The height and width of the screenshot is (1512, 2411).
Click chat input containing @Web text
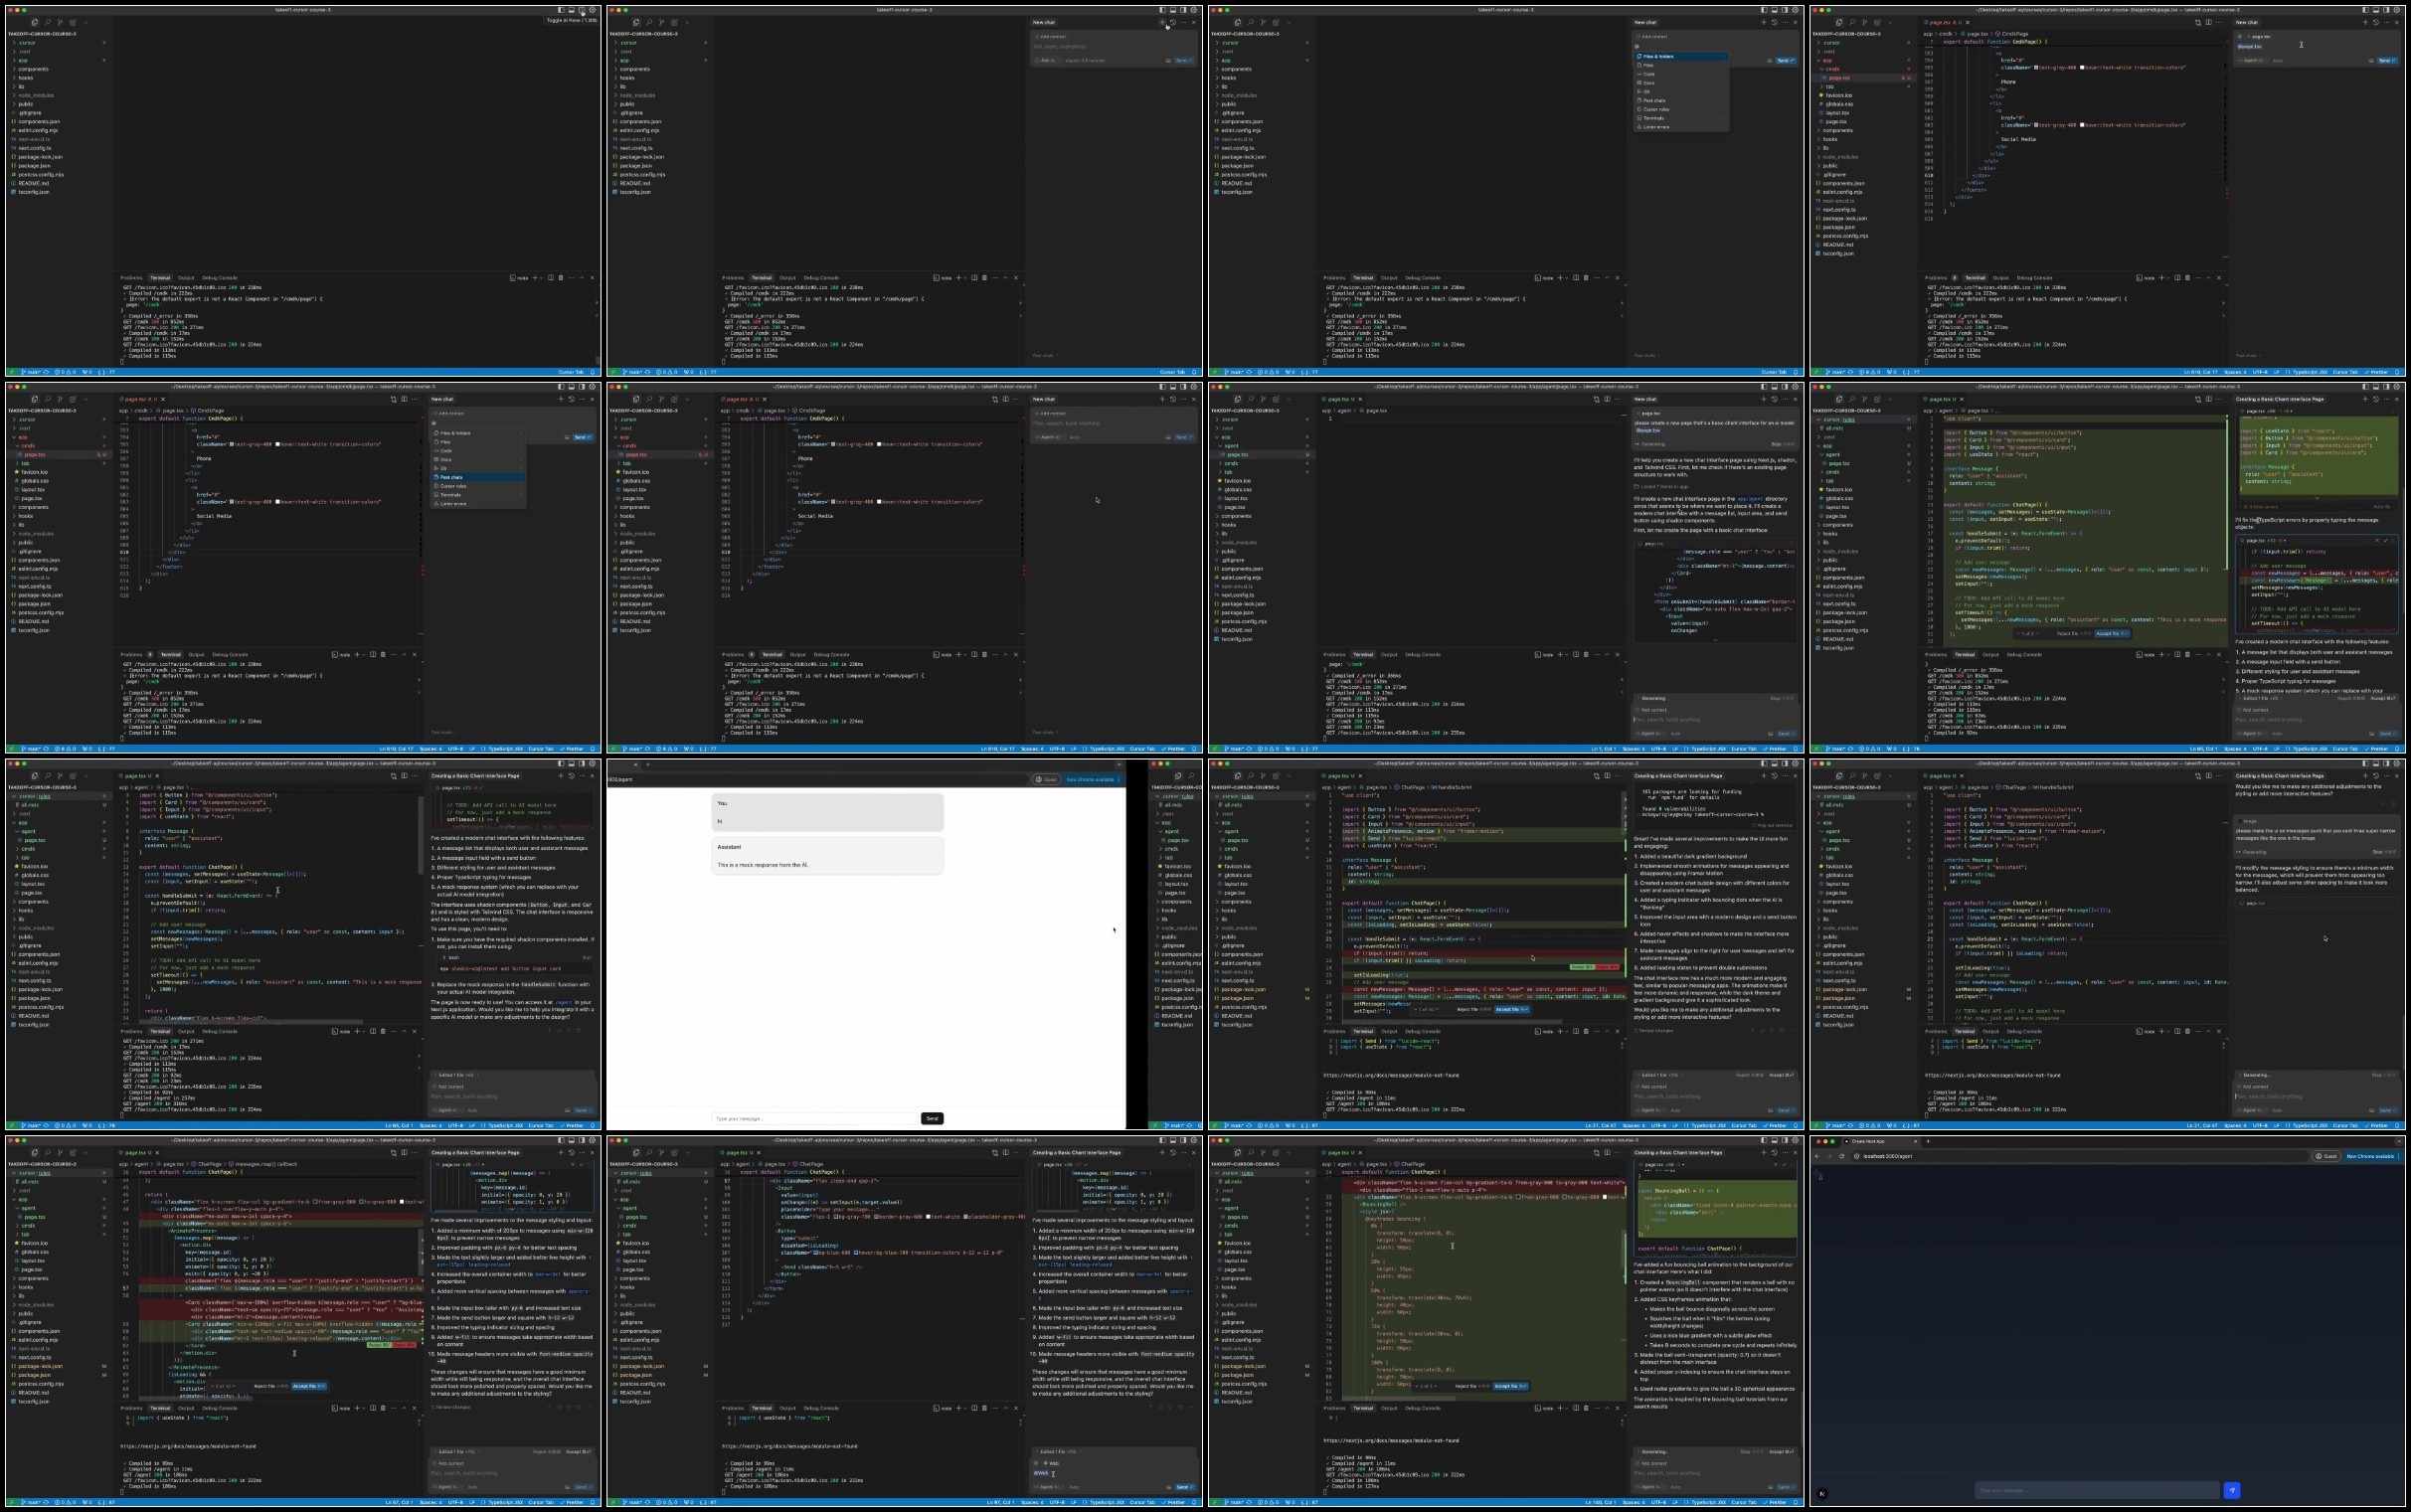coord(1114,1474)
